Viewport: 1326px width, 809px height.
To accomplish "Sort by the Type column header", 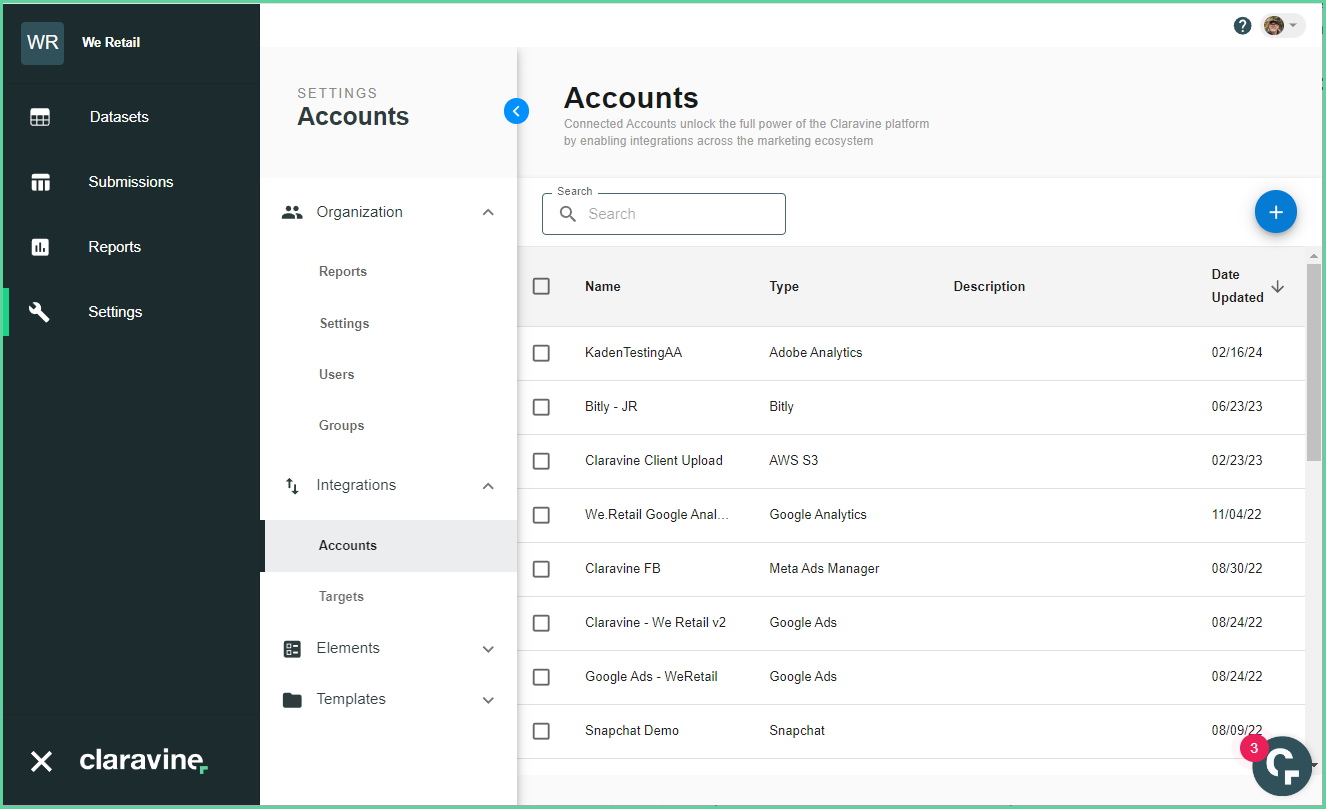I will pyautogui.click(x=784, y=287).
